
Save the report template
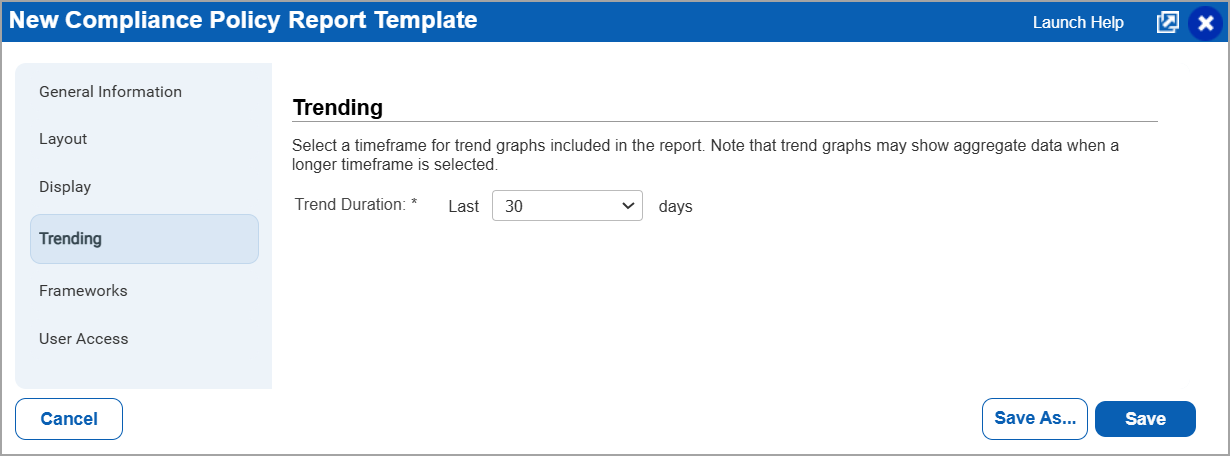click(1145, 419)
